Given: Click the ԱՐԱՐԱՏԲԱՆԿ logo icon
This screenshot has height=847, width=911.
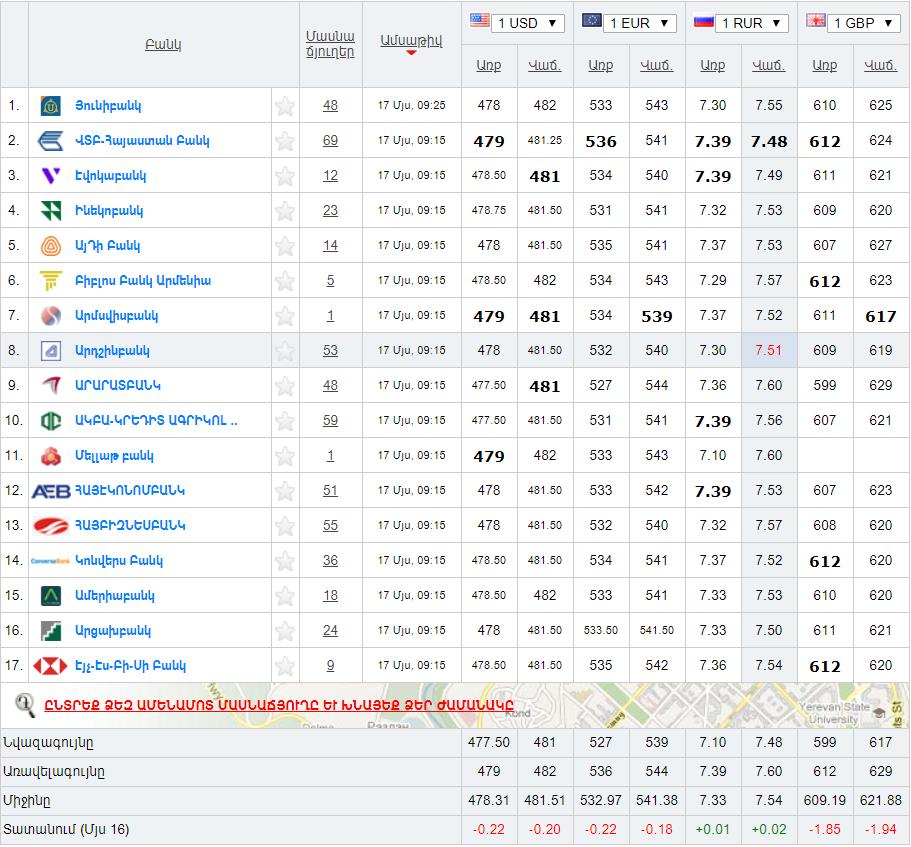Looking at the screenshot, I should tap(51, 386).
